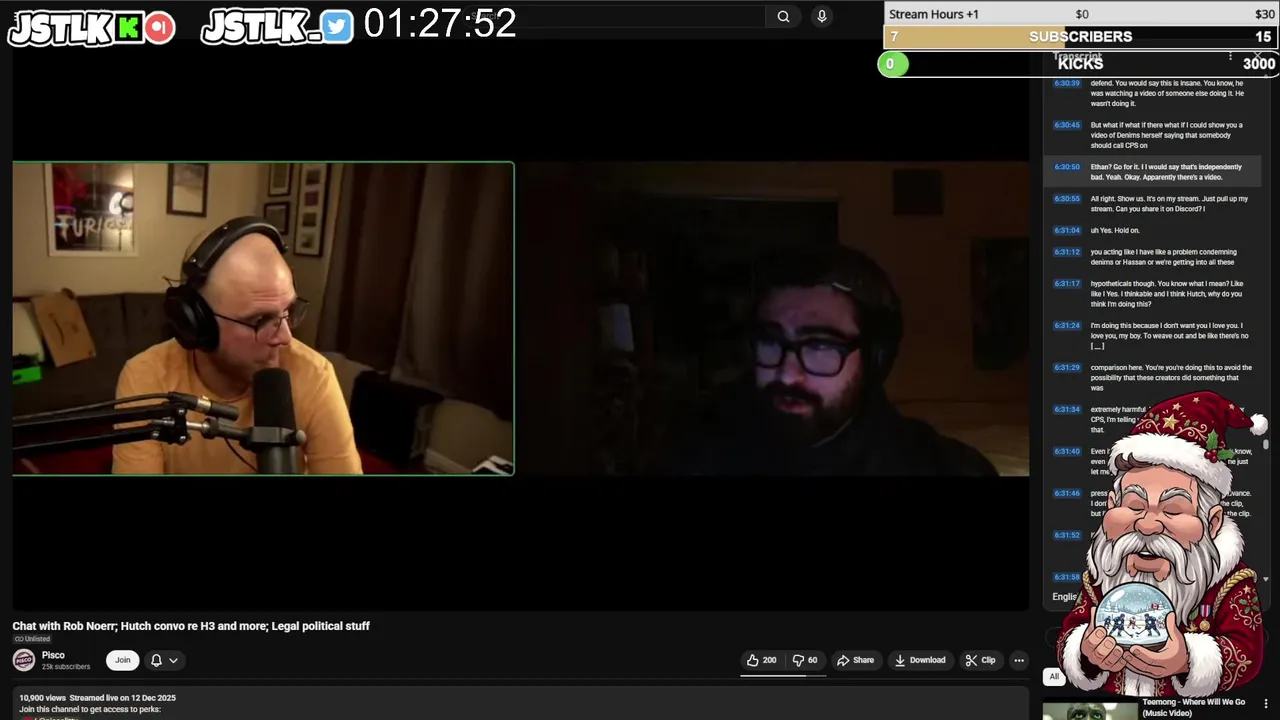Jump to transcript timestamp 6:31:24

click(x=1067, y=325)
